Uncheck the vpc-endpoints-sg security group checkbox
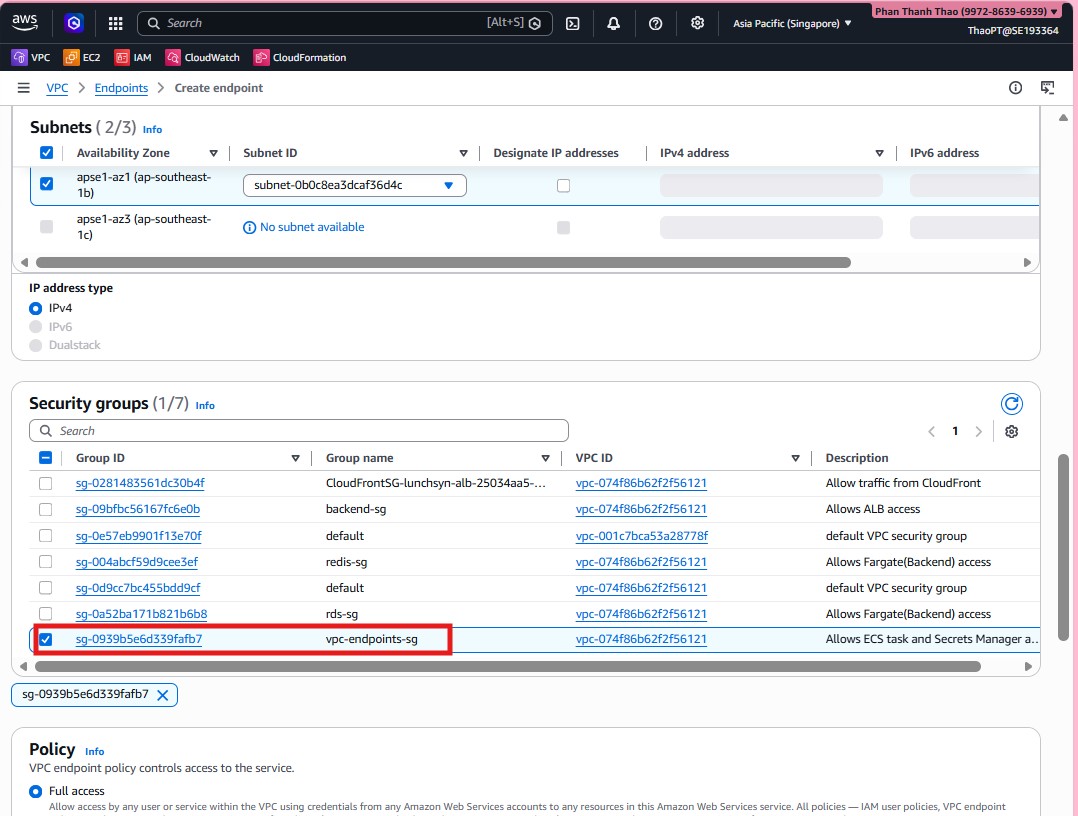Viewport: 1078px width, 816px height. click(45, 639)
